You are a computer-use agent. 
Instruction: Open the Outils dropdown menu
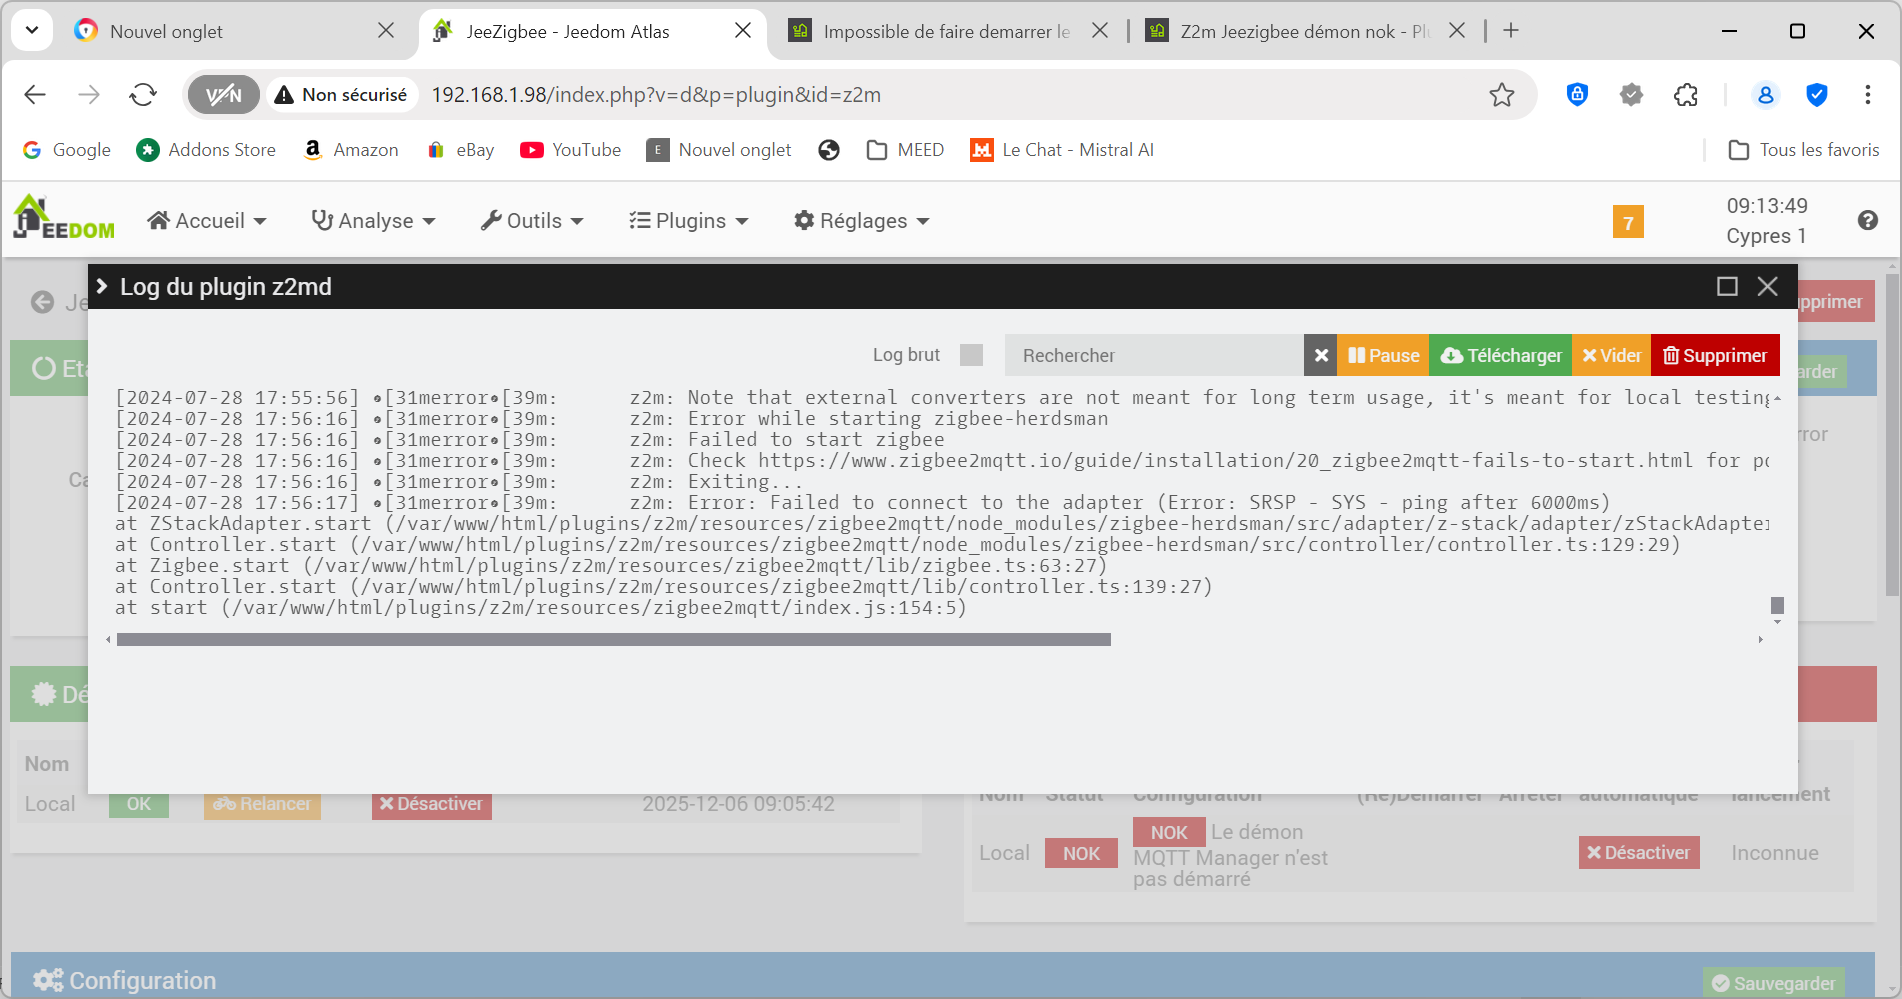coord(532,221)
